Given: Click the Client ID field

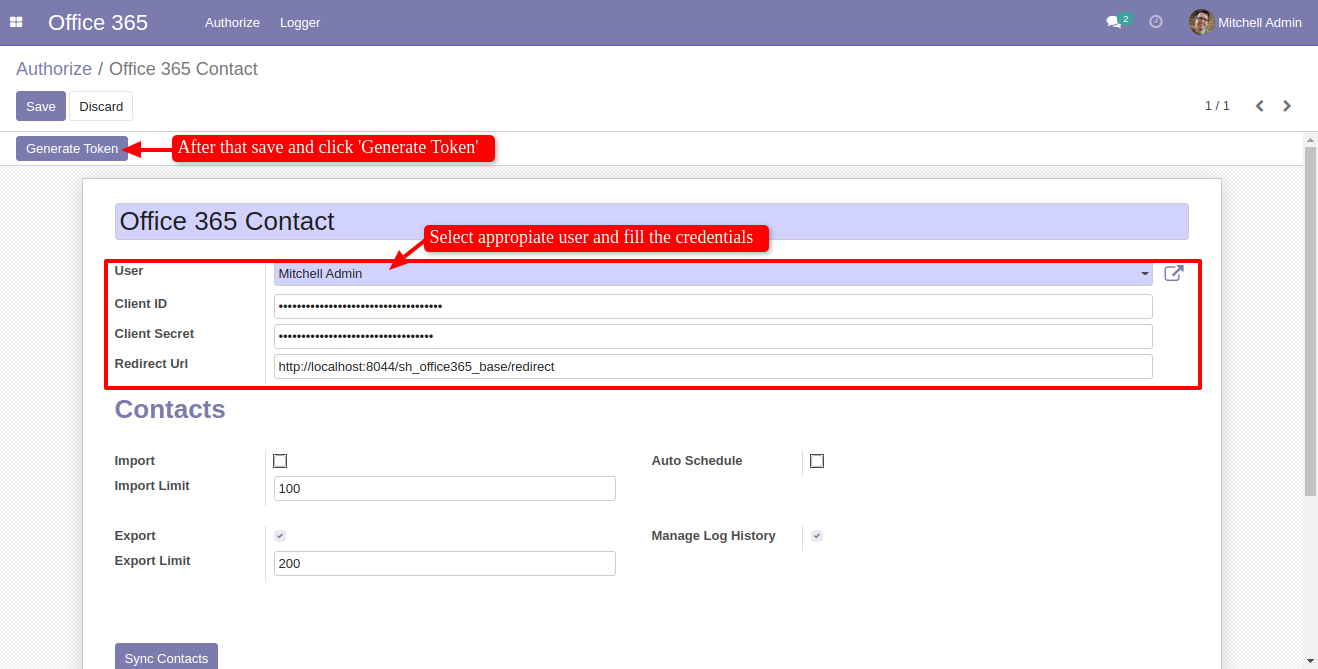Looking at the screenshot, I should pyautogui.click(x=713, y=306).
